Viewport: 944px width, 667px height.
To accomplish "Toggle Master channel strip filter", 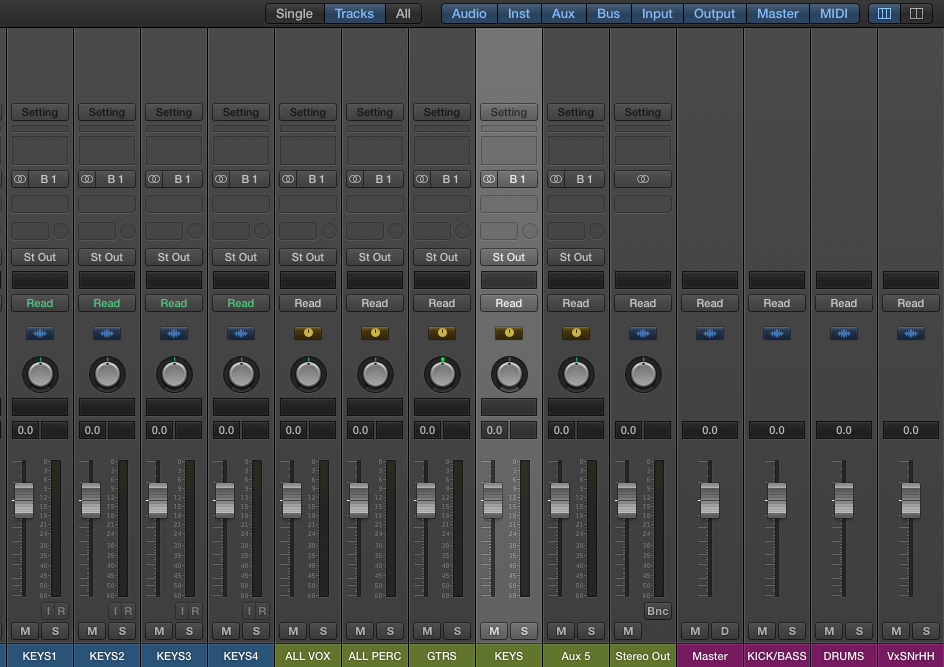I will point(778,13).
